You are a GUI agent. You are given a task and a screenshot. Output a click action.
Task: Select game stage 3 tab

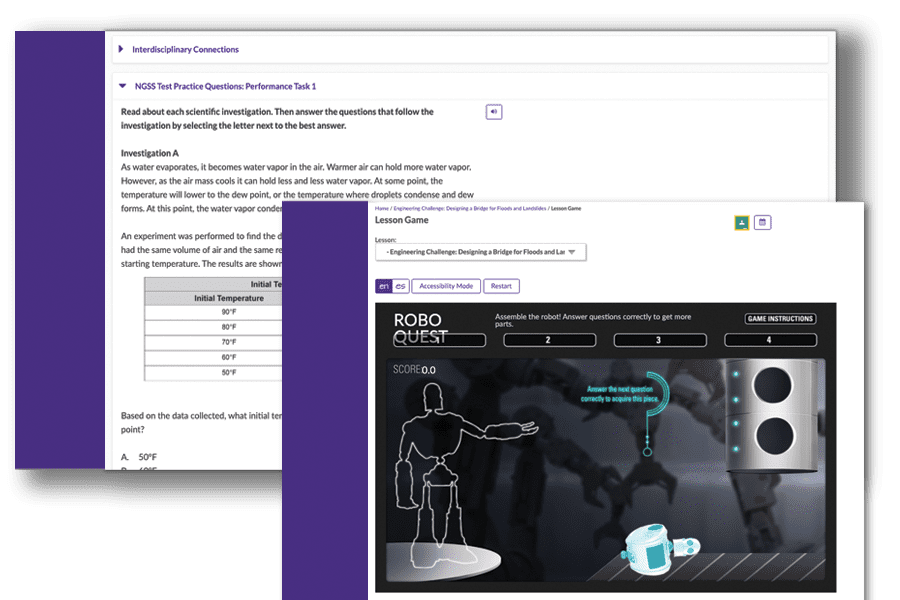point(660,340)
